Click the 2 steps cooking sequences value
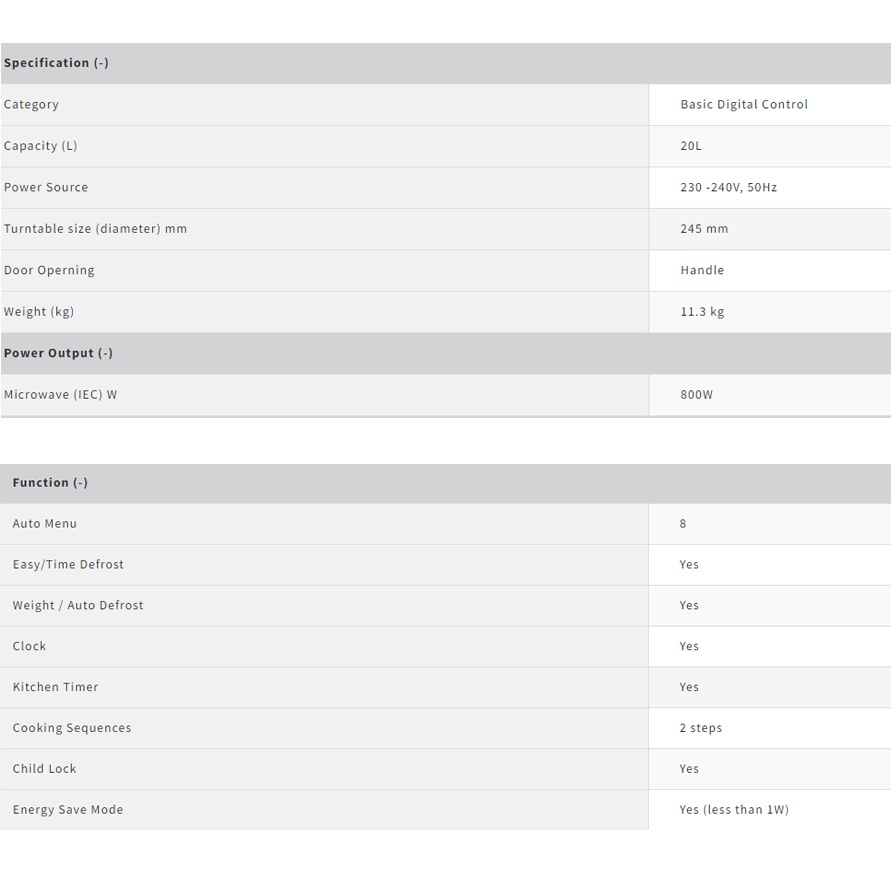The image size is (891, 891). pyautogui.click(x=700, y=728)
